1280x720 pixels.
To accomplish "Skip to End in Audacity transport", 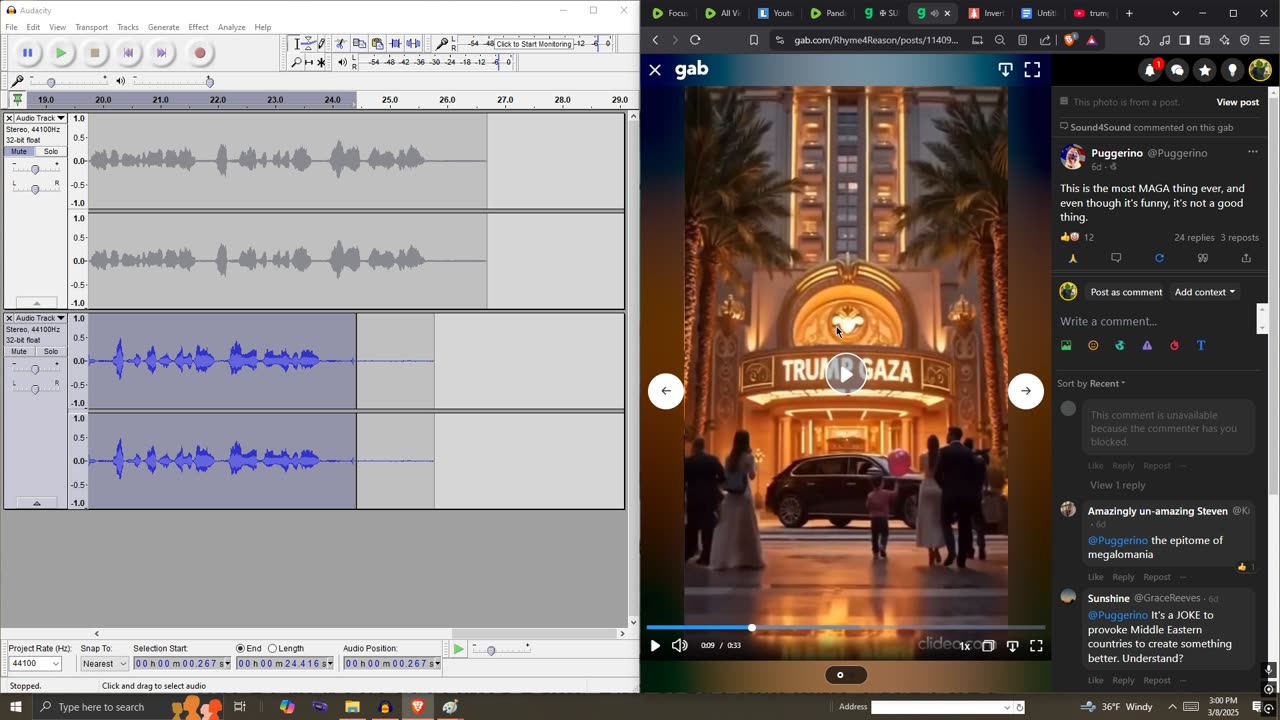I will tap(162, 53).
